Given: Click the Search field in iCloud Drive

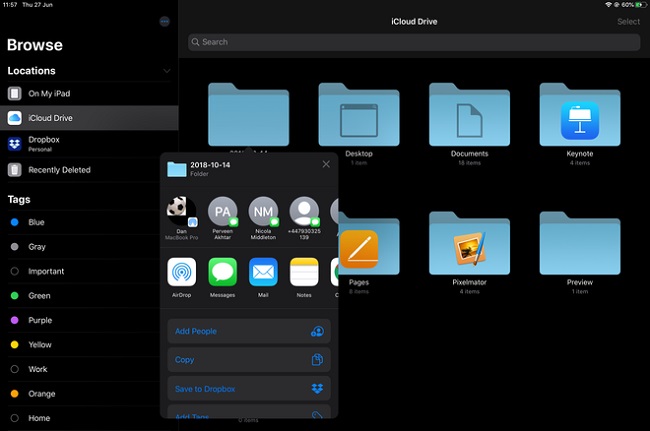Looking at the screenshot, I should point(414,42).
